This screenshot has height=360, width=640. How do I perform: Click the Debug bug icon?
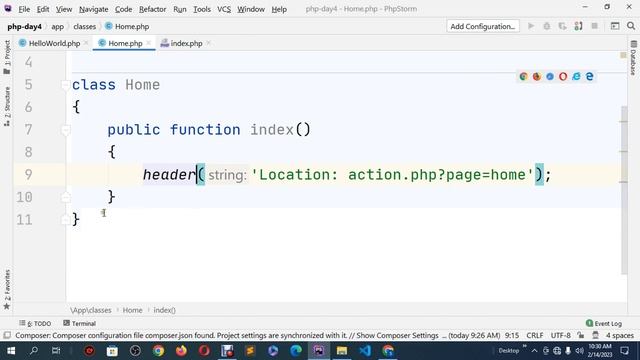point(547,26)
